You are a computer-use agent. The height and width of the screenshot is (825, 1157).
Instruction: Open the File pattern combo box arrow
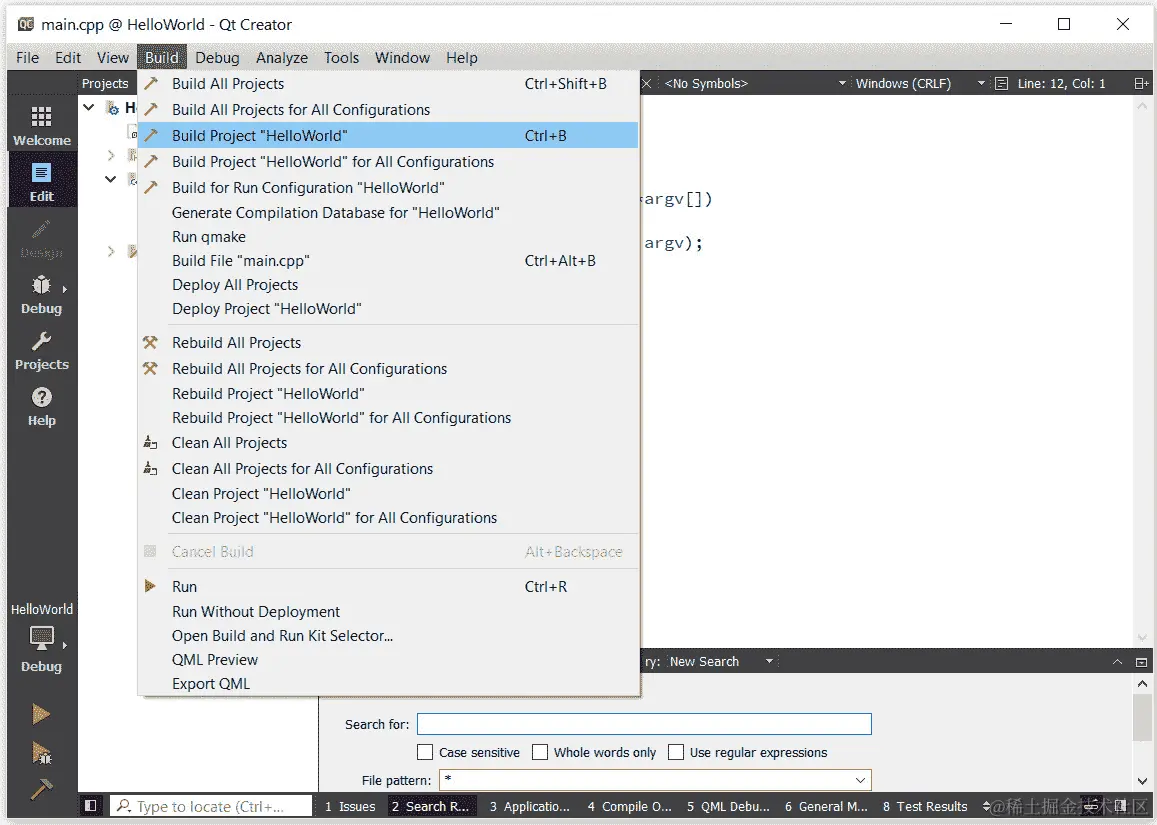pos(860,780)
